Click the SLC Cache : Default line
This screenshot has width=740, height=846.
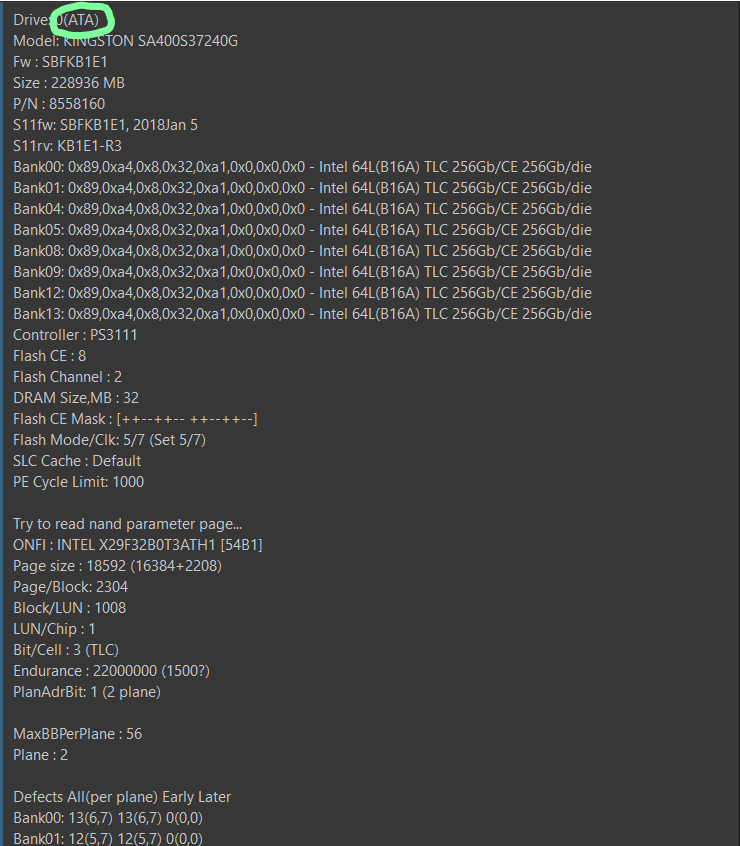(x=77, y=461)
